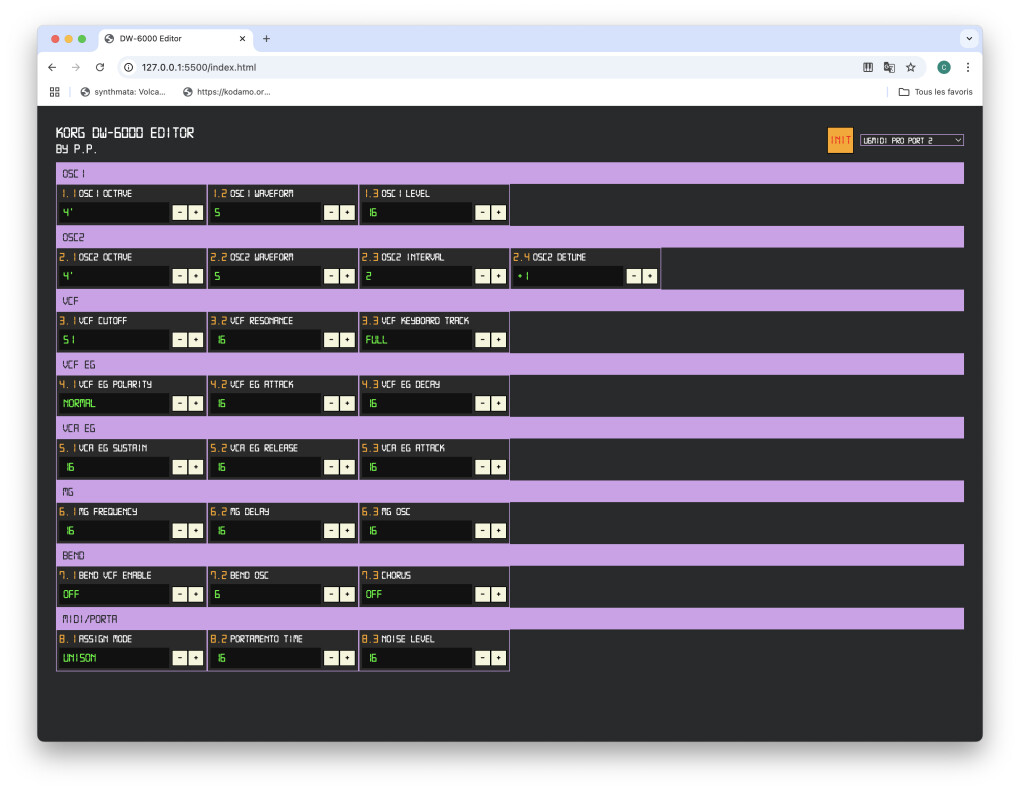This screenshot has height=791, width=1020.
Task: Open the UMIDI PRO PORT 2 dropdown
Action: pyautogui.click(x=911, y=141)
